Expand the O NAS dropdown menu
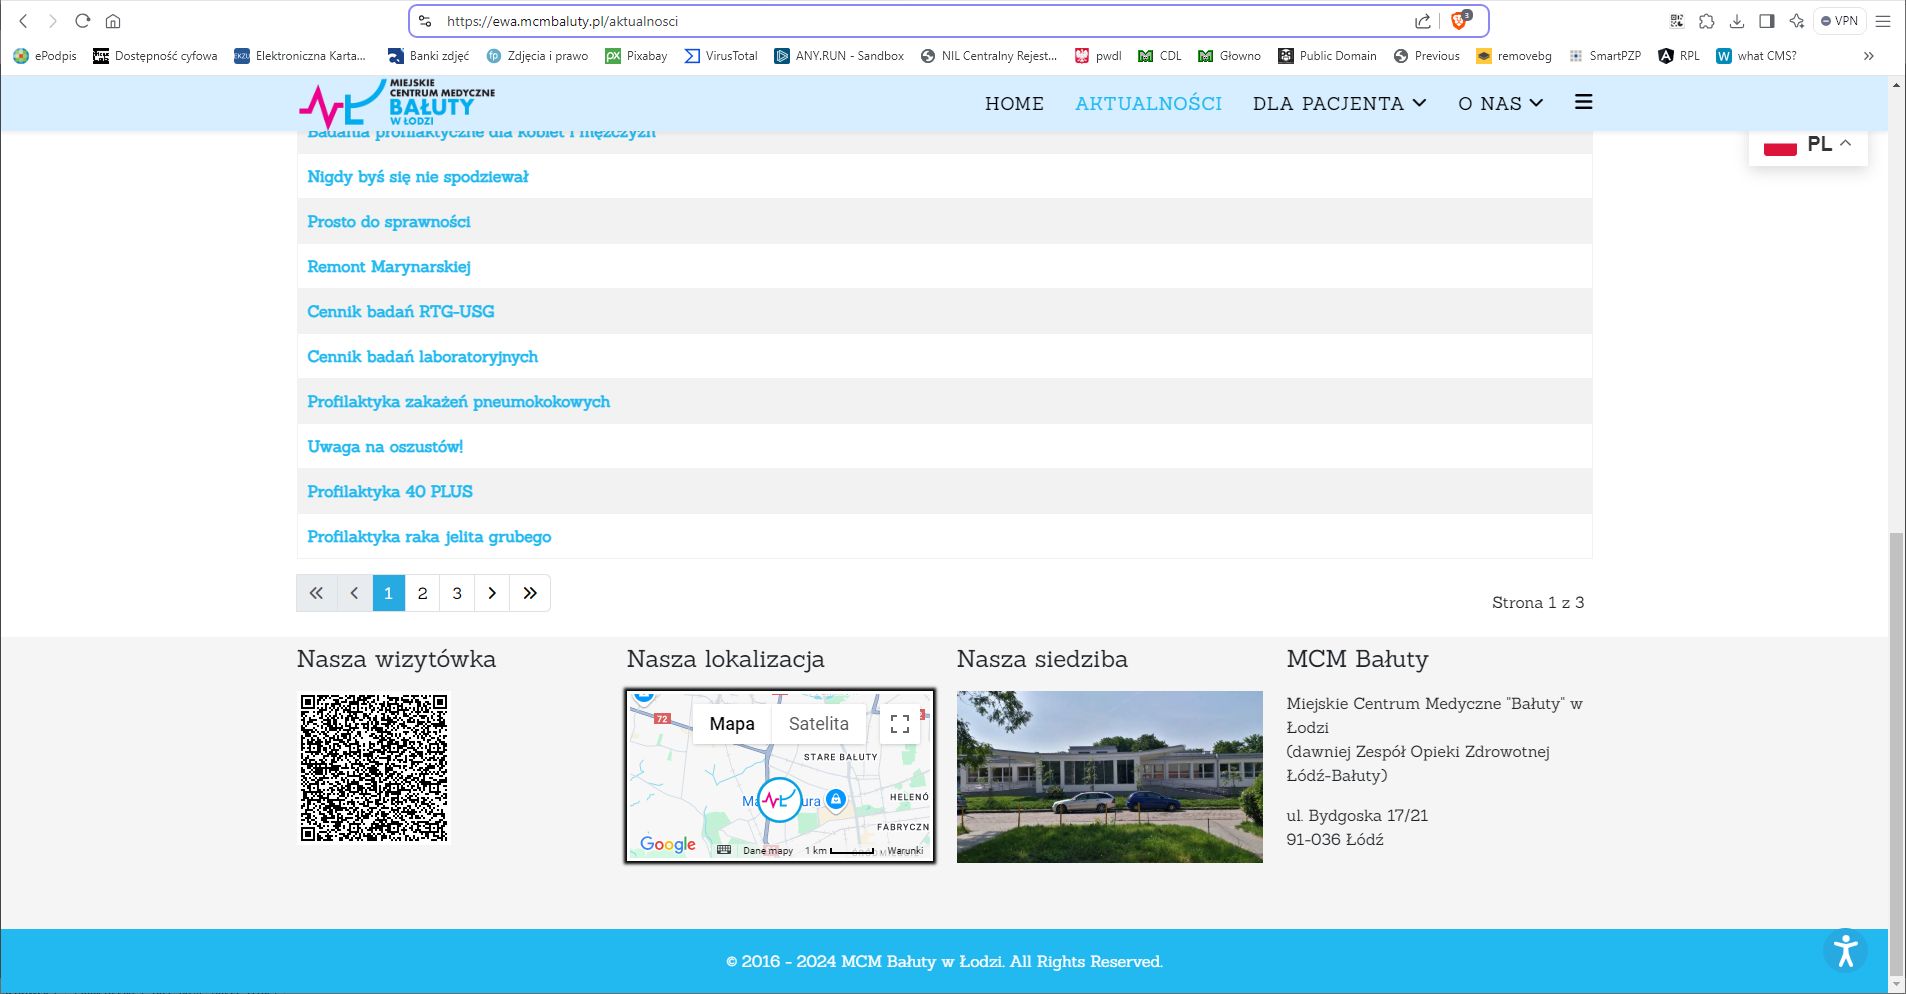 (1500, 103)
